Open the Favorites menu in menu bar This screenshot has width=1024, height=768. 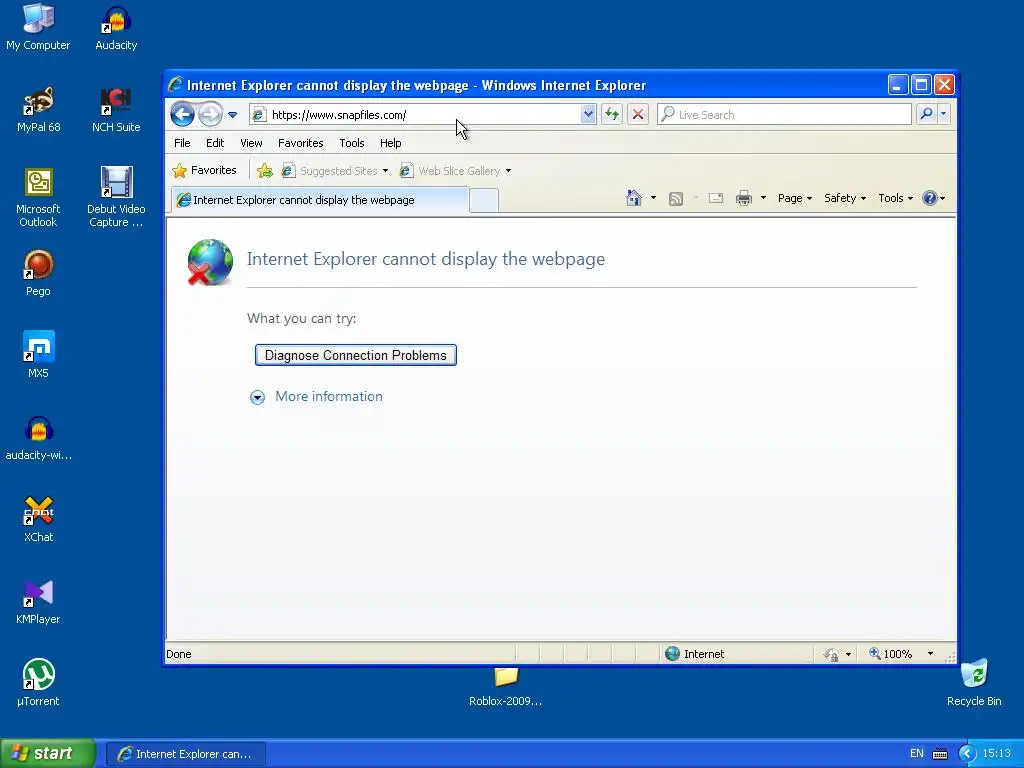[300, 143]
